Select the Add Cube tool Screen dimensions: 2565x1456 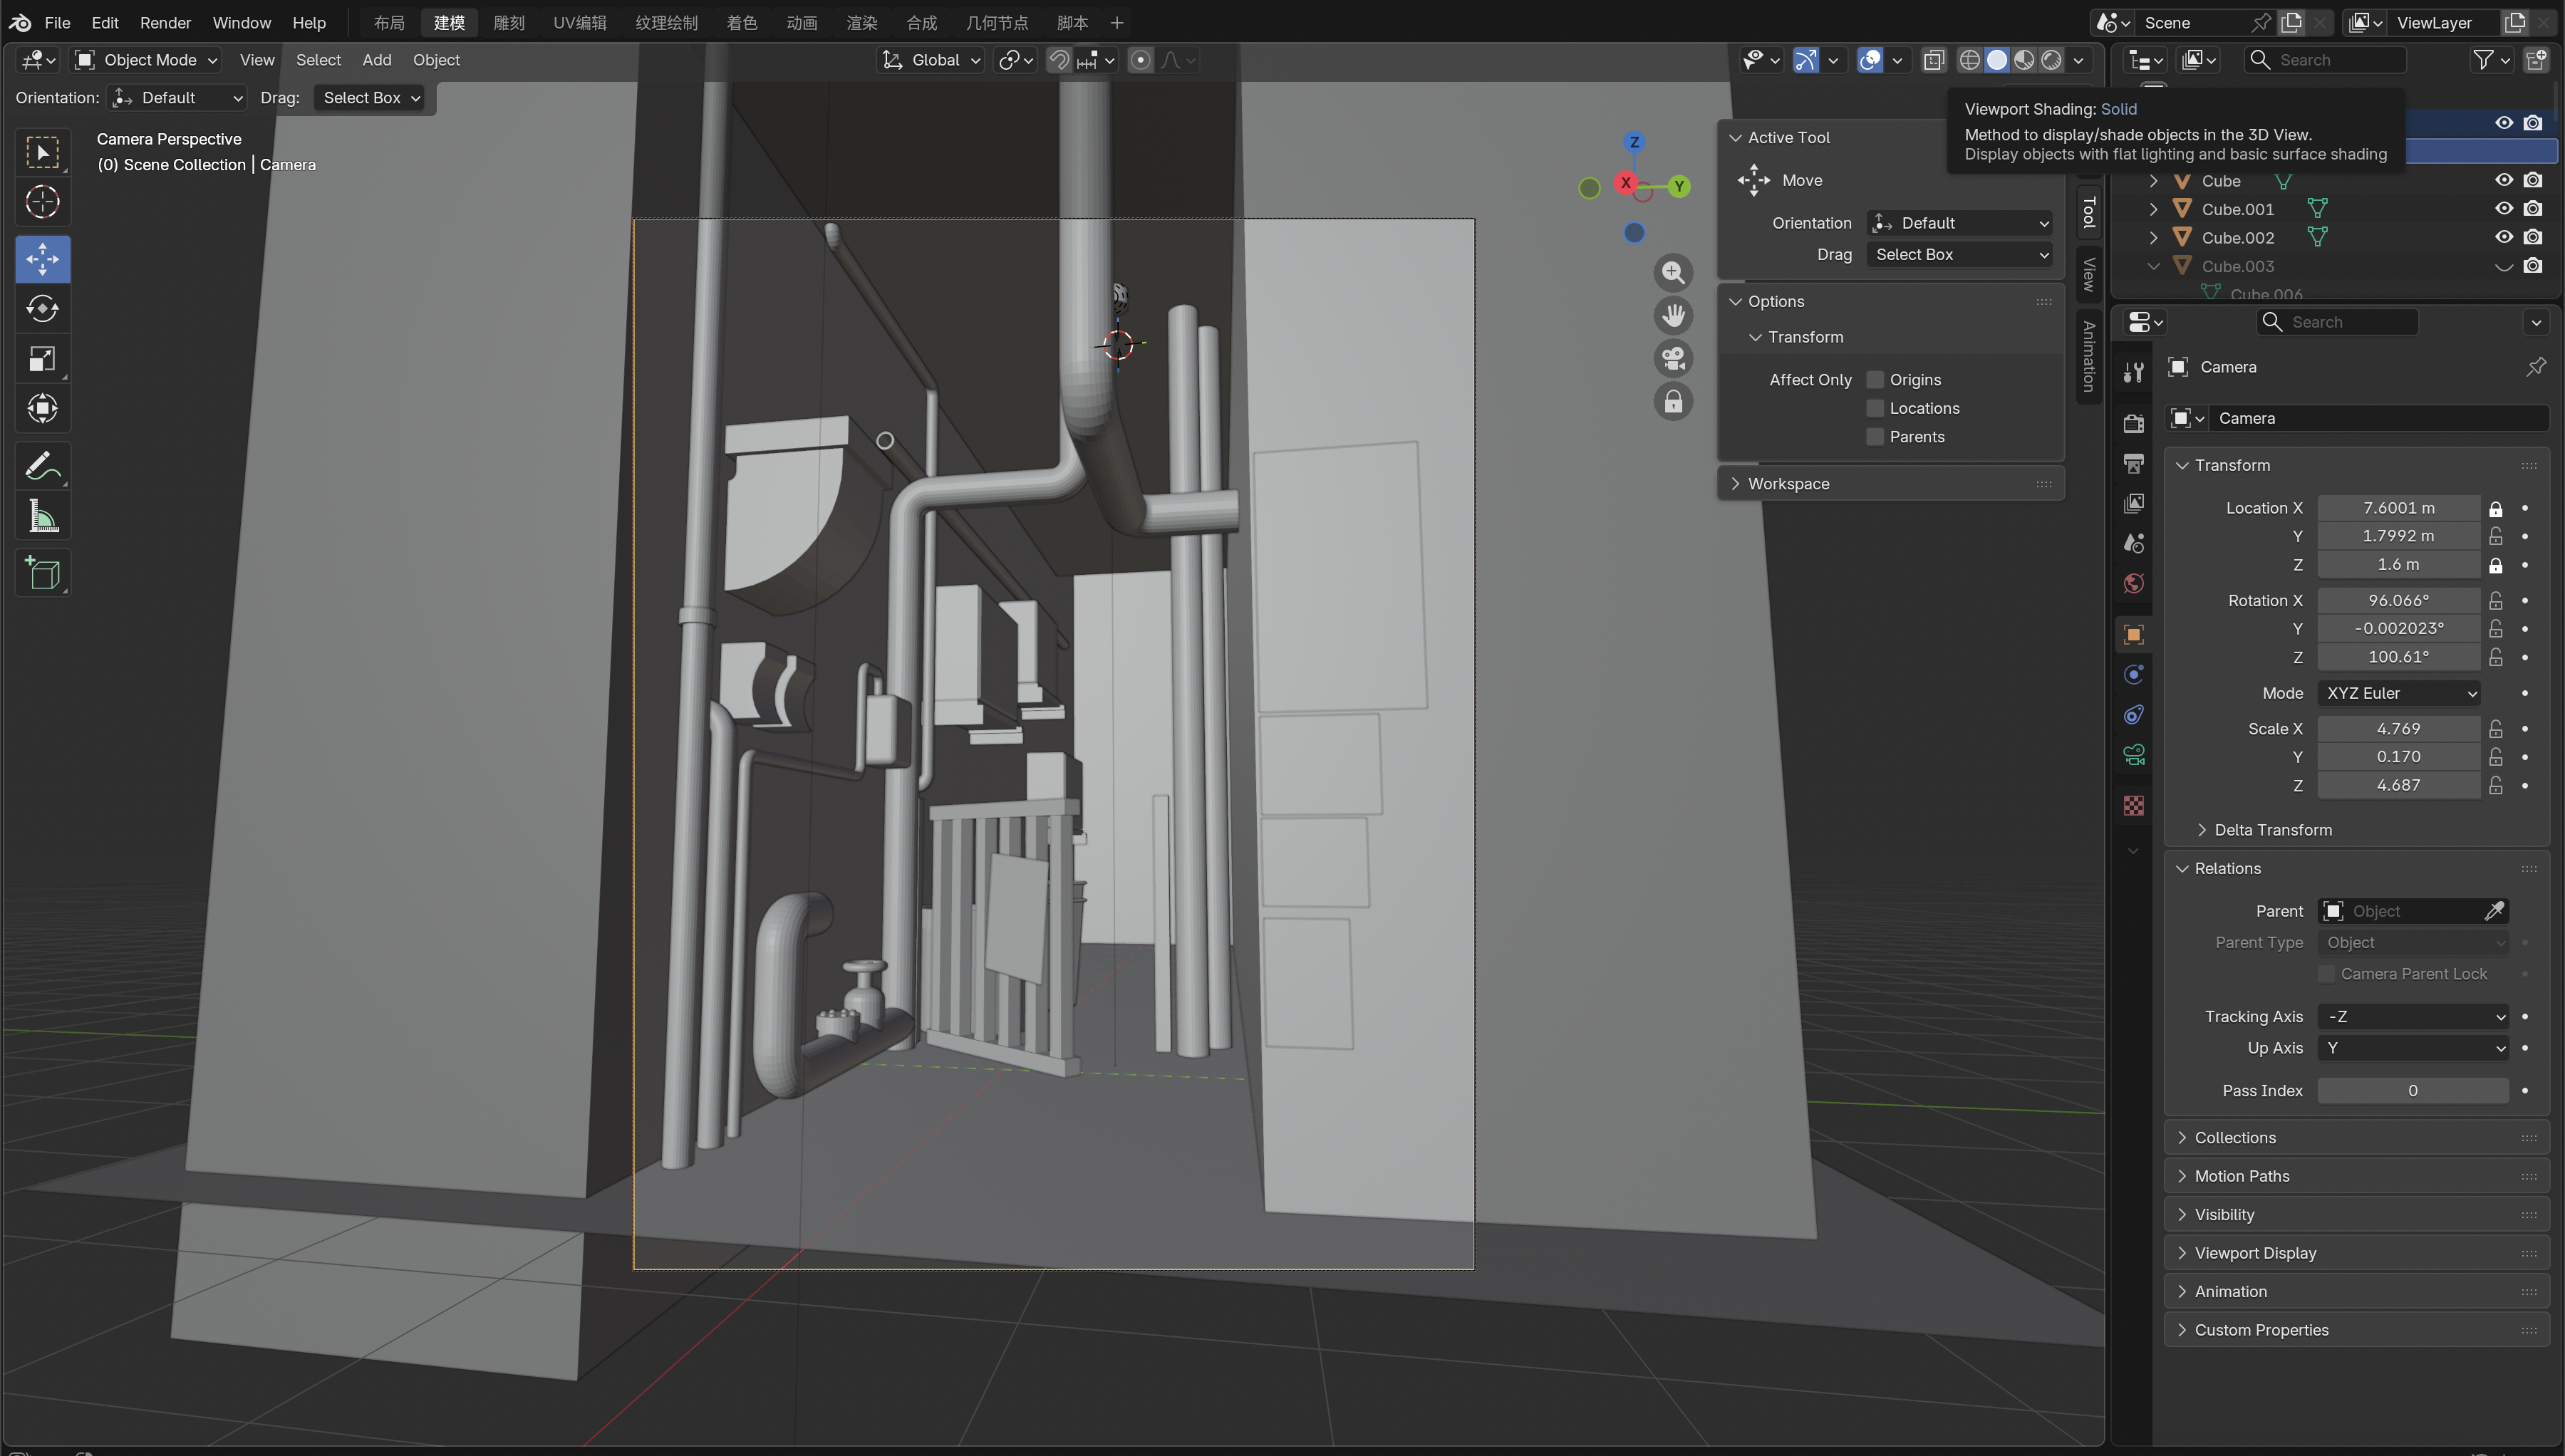[x=42, y=573]
